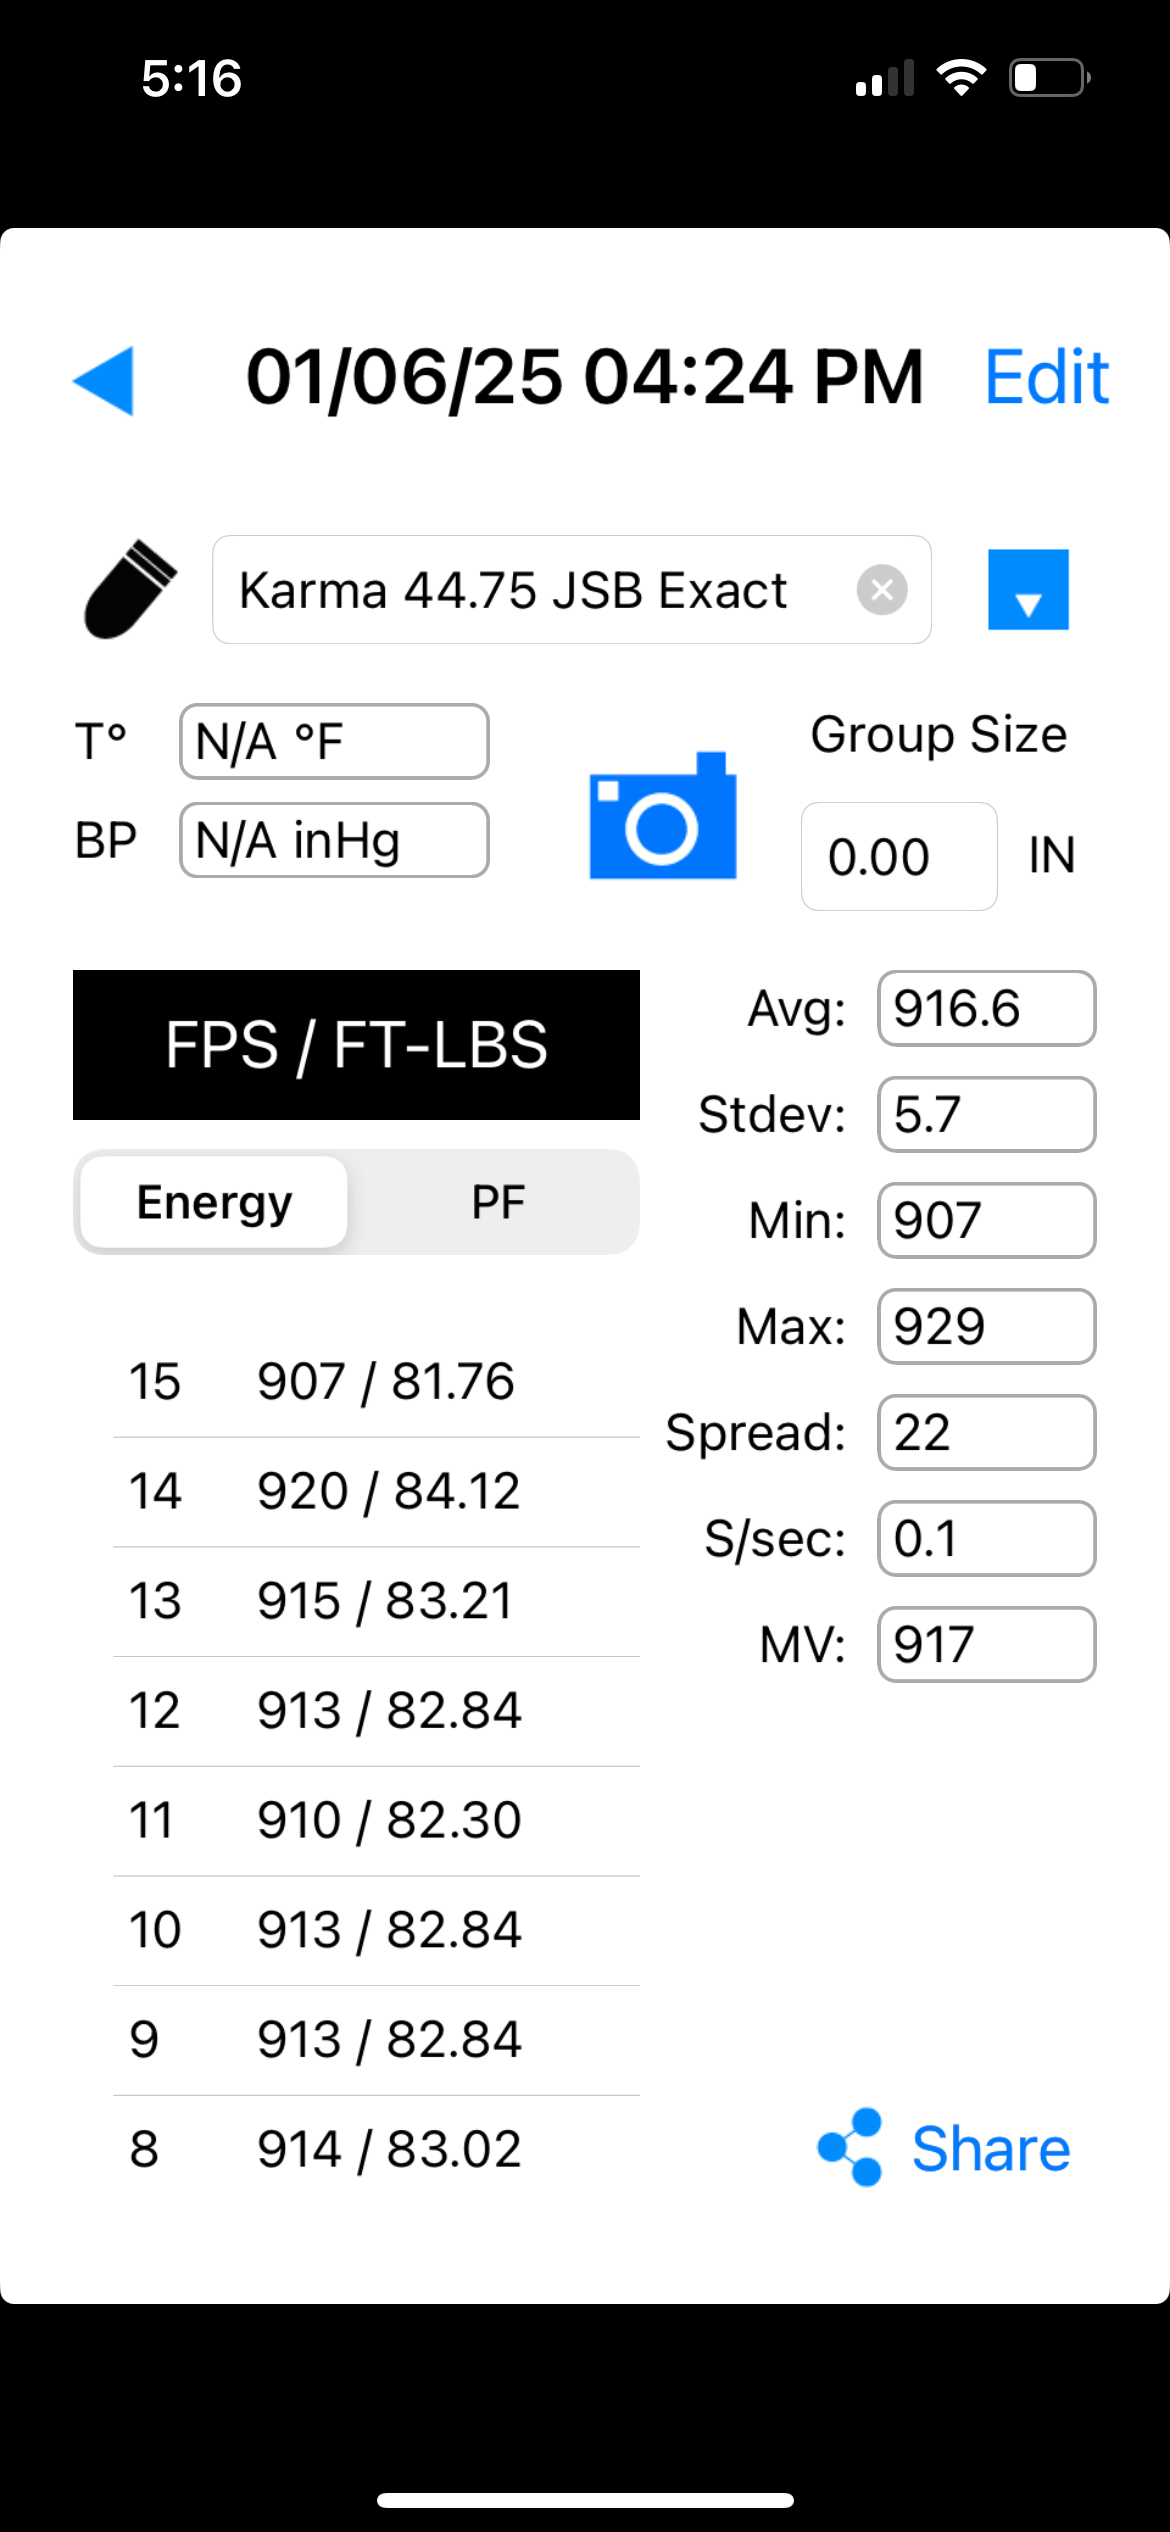Tap the blue back arrow
The height and width of the screenshot is (2532, 1170).
point(103,380)
